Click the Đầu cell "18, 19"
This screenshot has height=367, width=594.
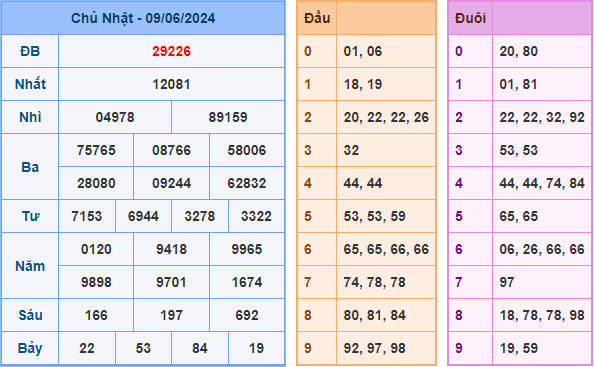[x=386, y=84]
